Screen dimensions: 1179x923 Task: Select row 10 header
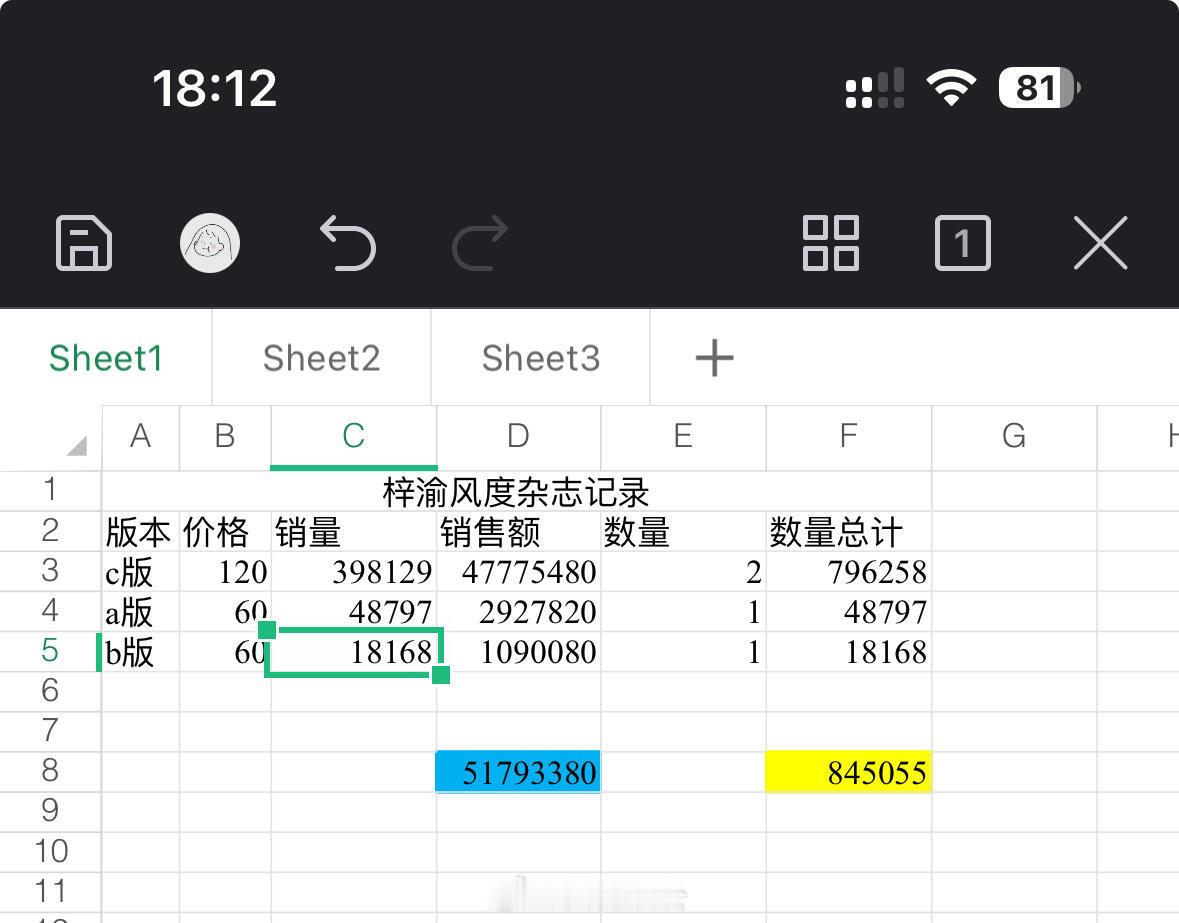pos(50,851)
